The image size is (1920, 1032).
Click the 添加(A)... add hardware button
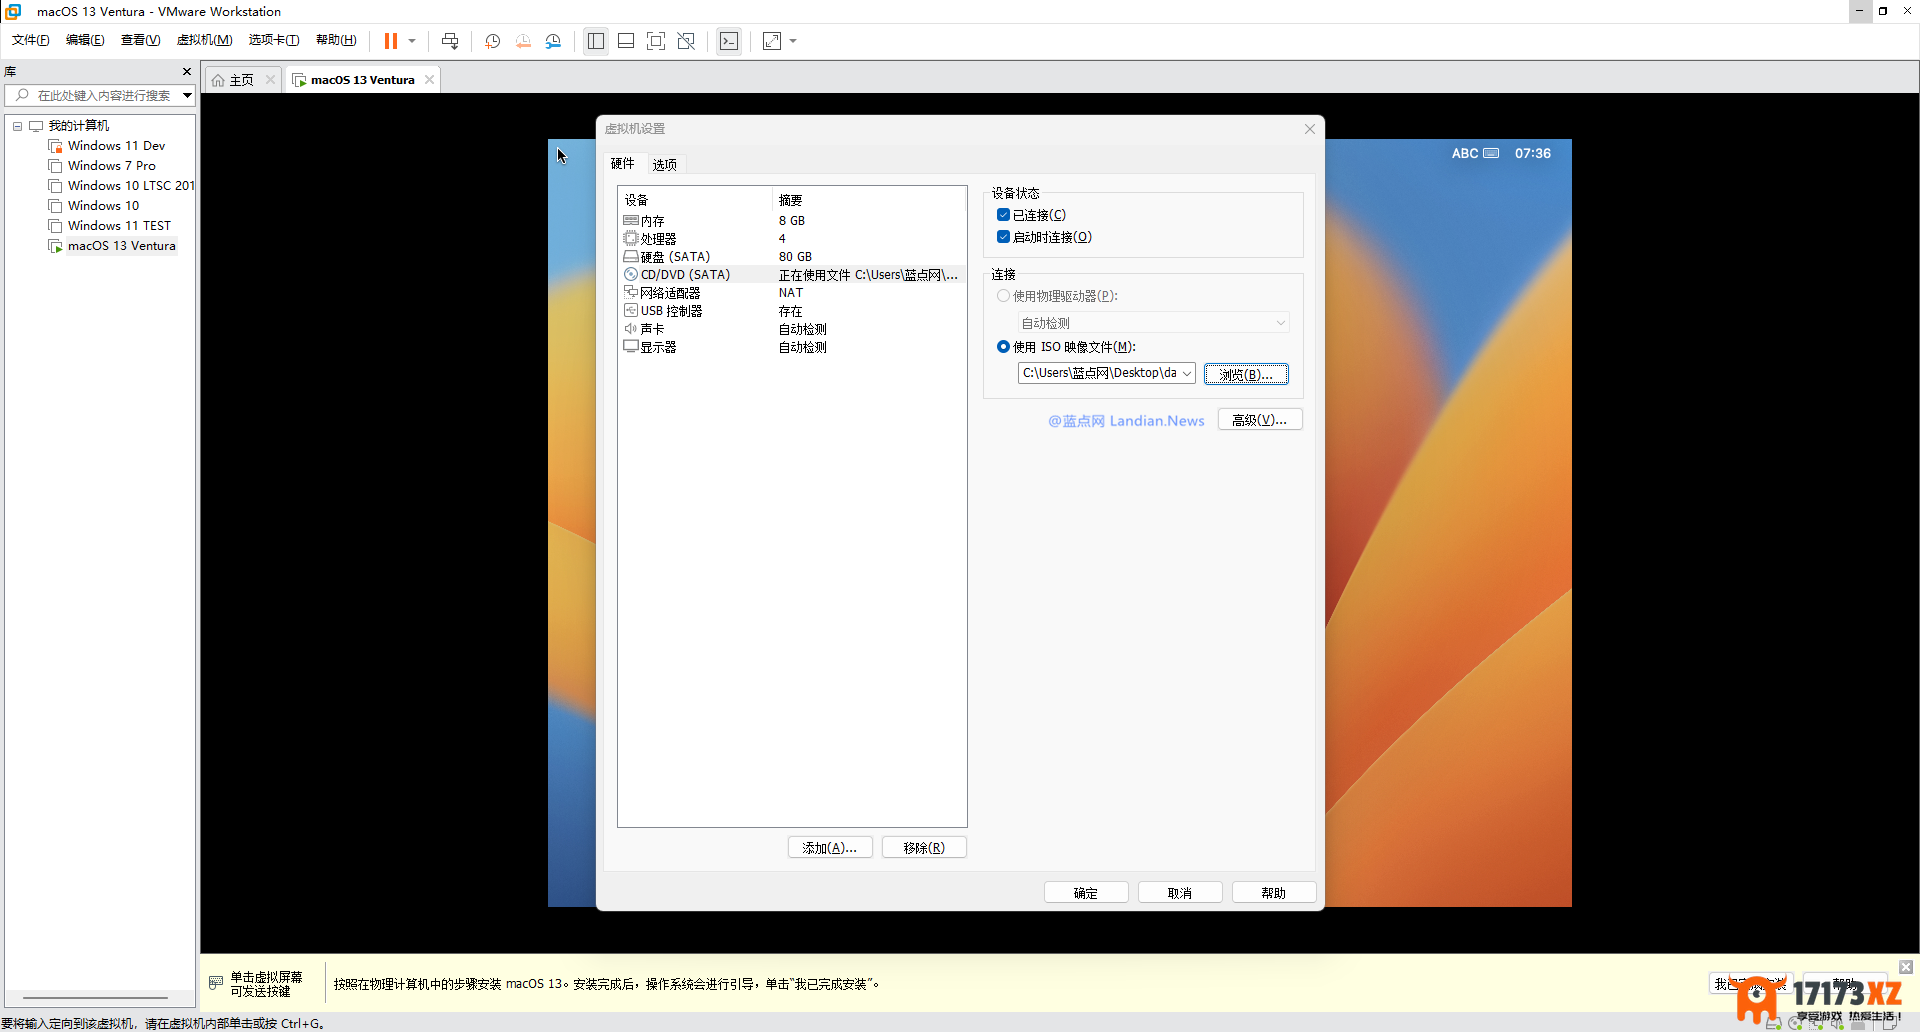[830, 848]
